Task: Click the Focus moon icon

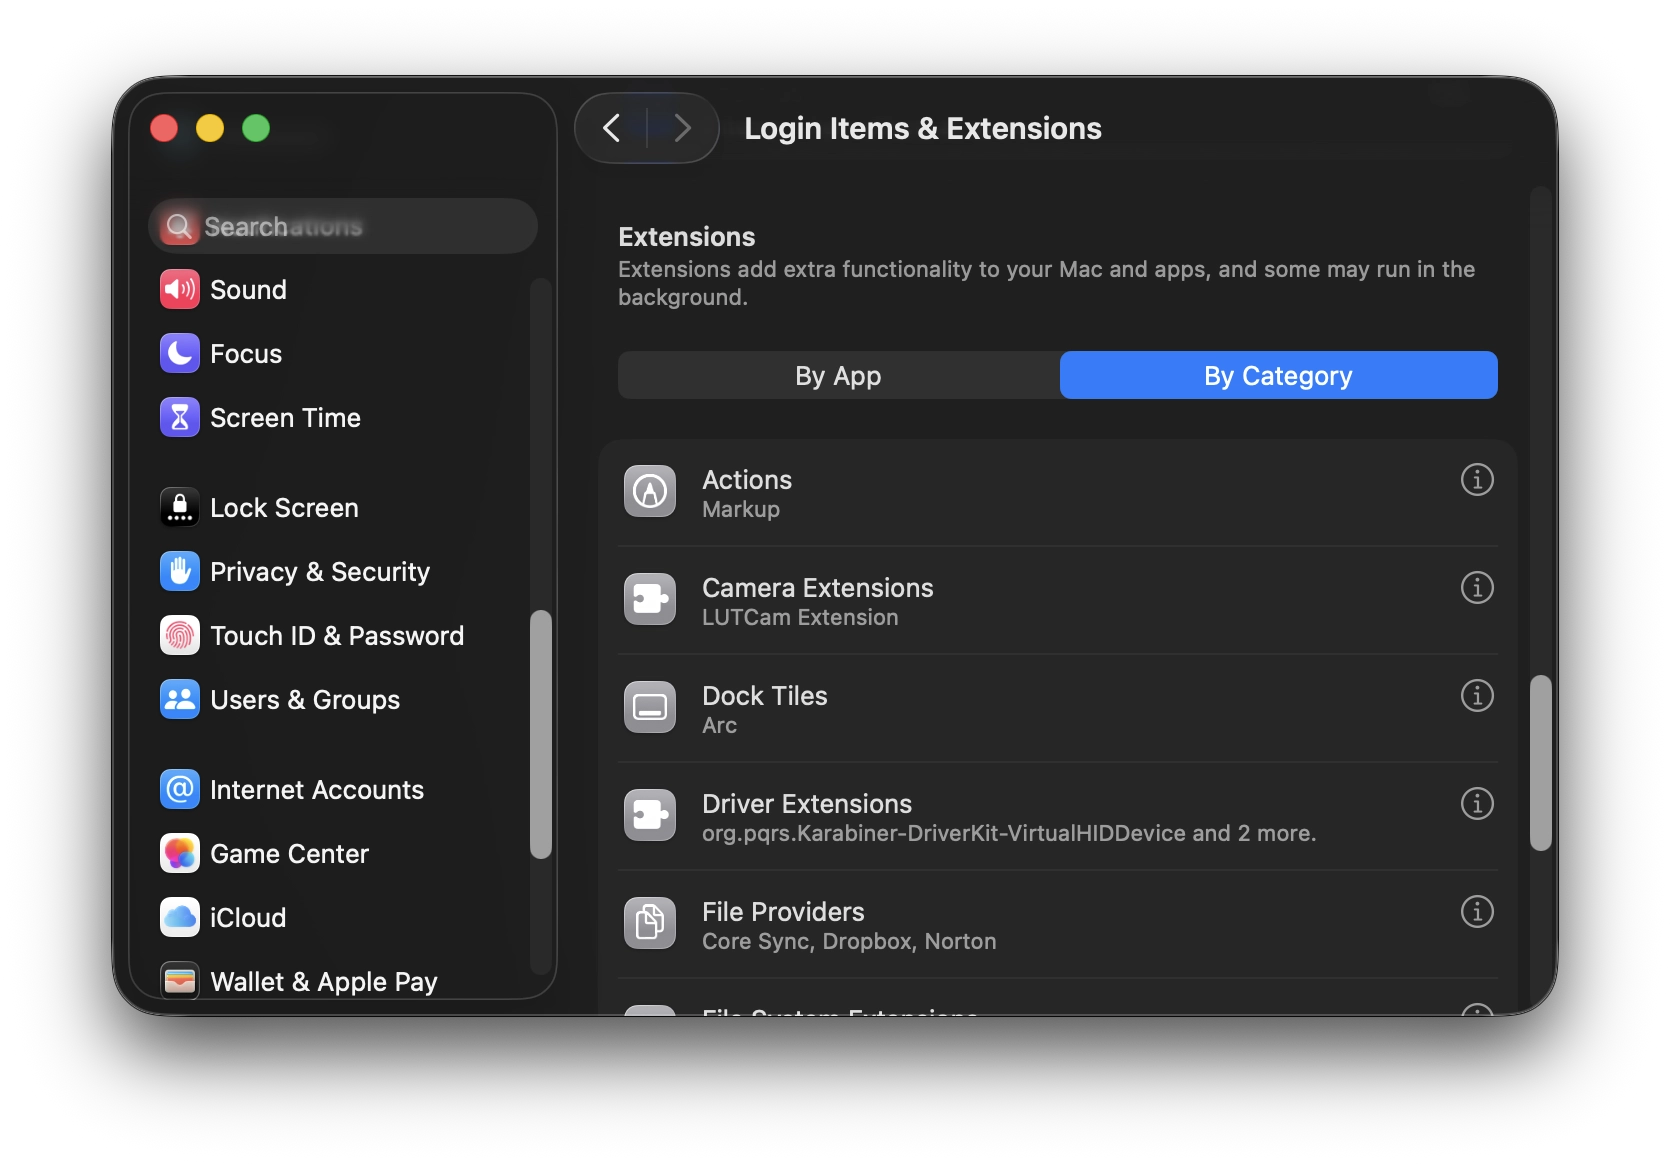Action: 180,354
